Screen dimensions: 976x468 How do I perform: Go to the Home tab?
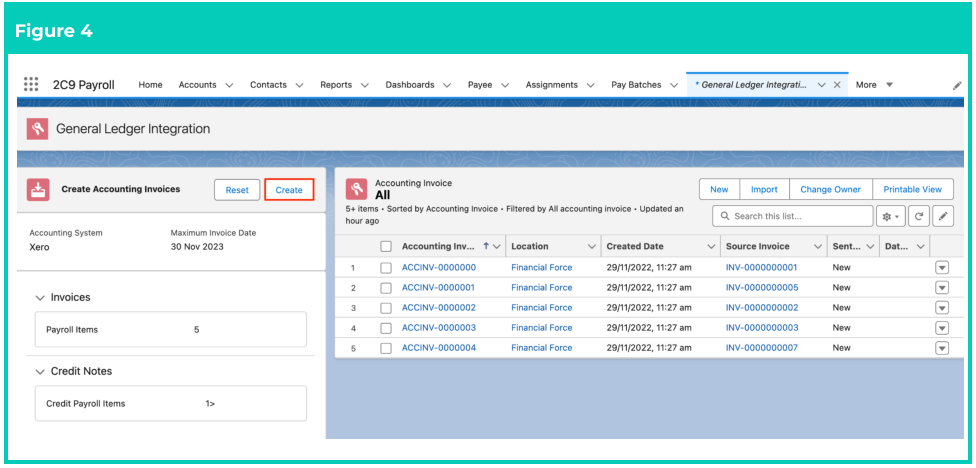coord(150,85)
